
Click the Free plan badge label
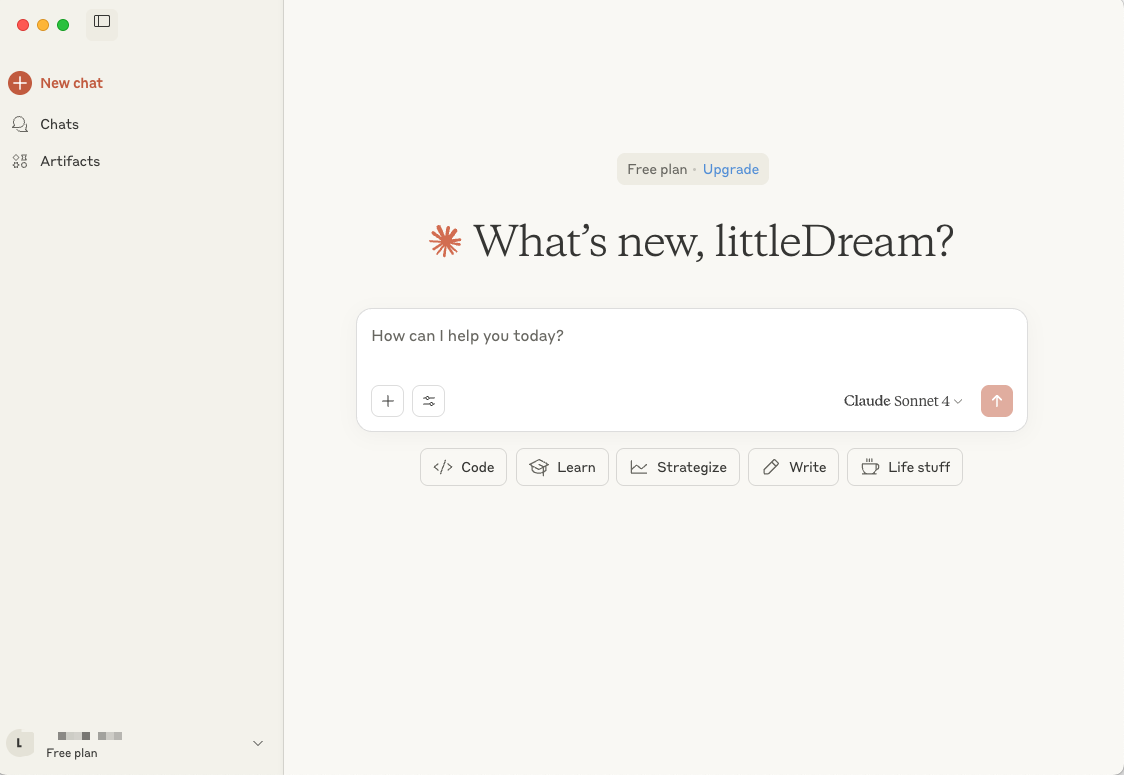click(657, 169)
